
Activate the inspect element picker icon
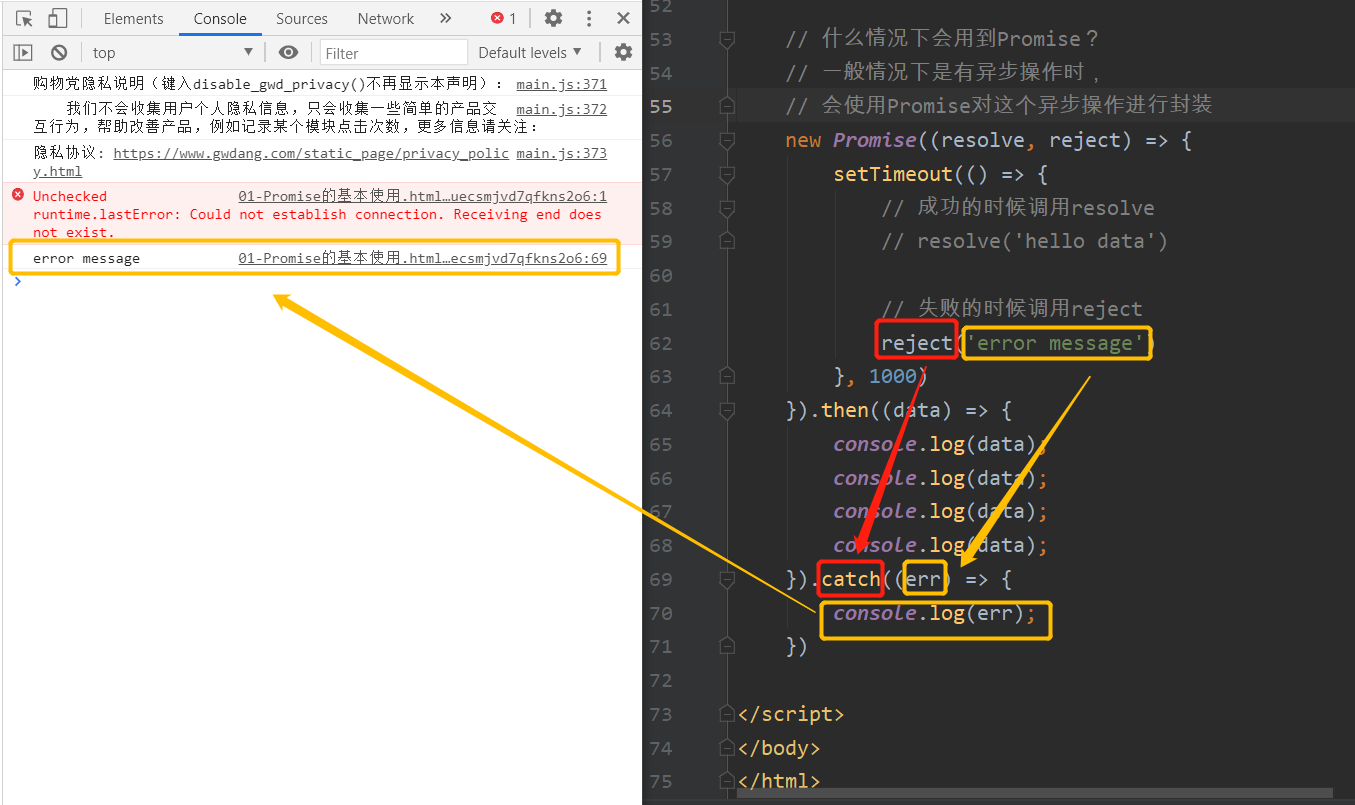point(25,18)
